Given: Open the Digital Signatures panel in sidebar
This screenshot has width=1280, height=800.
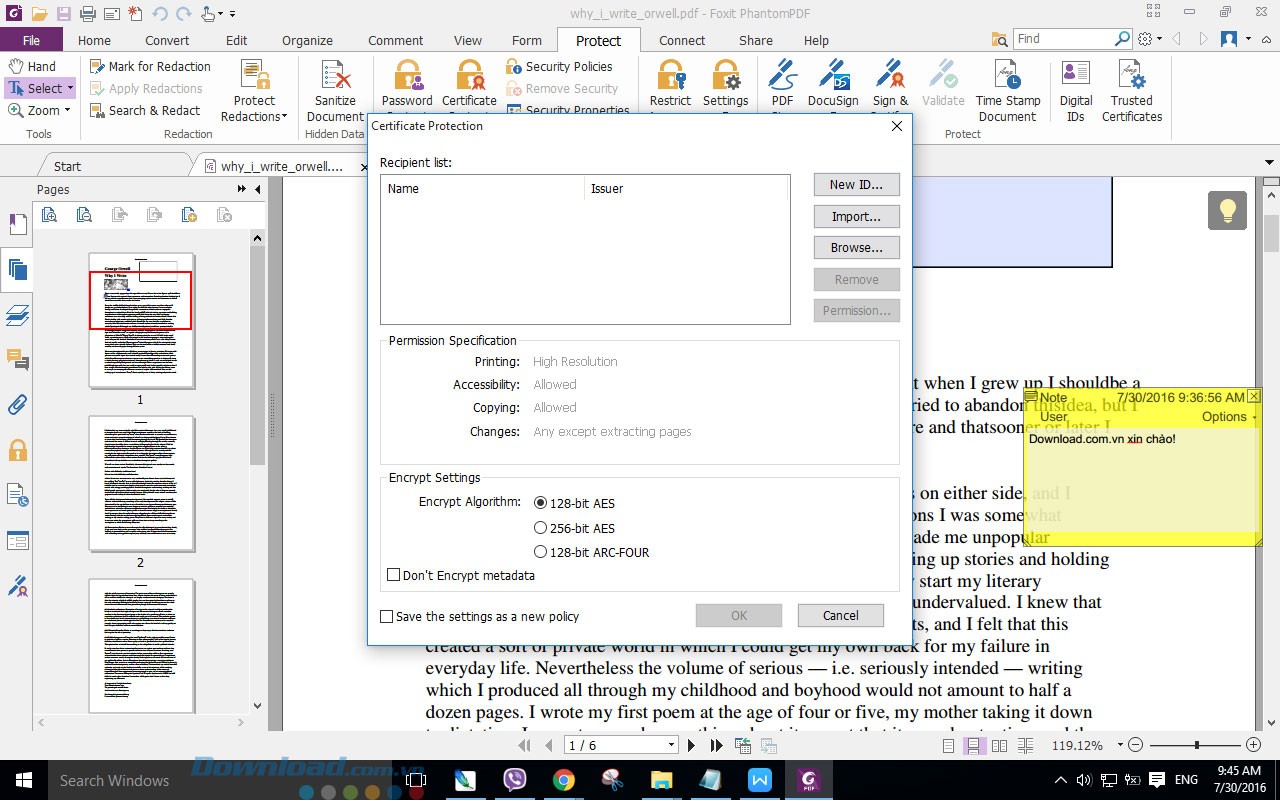Looking at the screenshot, I should coord(17,586).
